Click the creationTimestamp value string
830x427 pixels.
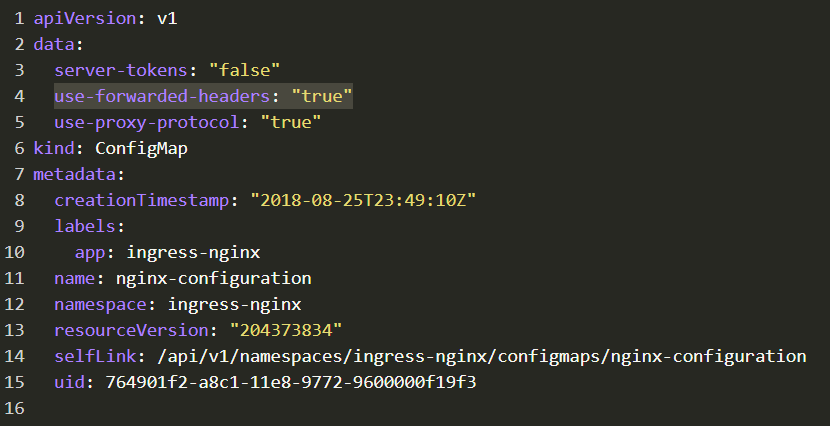pyautogui.click(x=363, y=200)
